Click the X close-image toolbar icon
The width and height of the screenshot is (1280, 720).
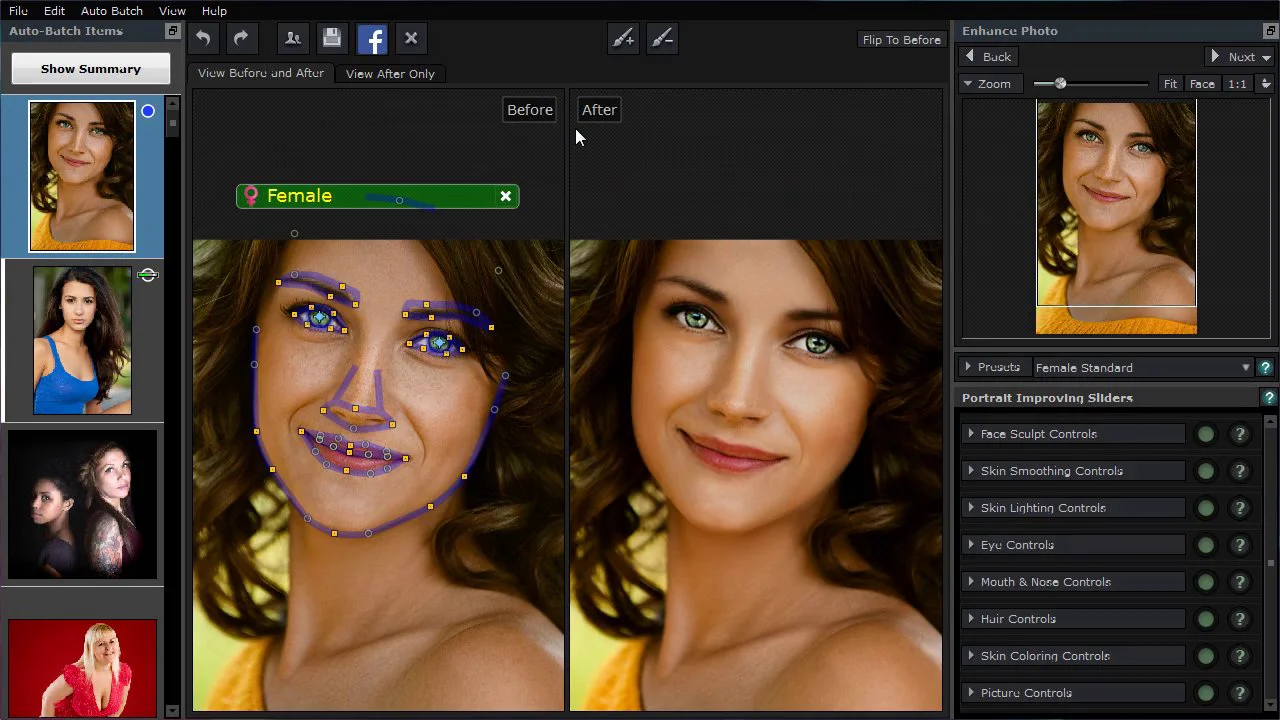pyautogui.click(x=411, y=39)
